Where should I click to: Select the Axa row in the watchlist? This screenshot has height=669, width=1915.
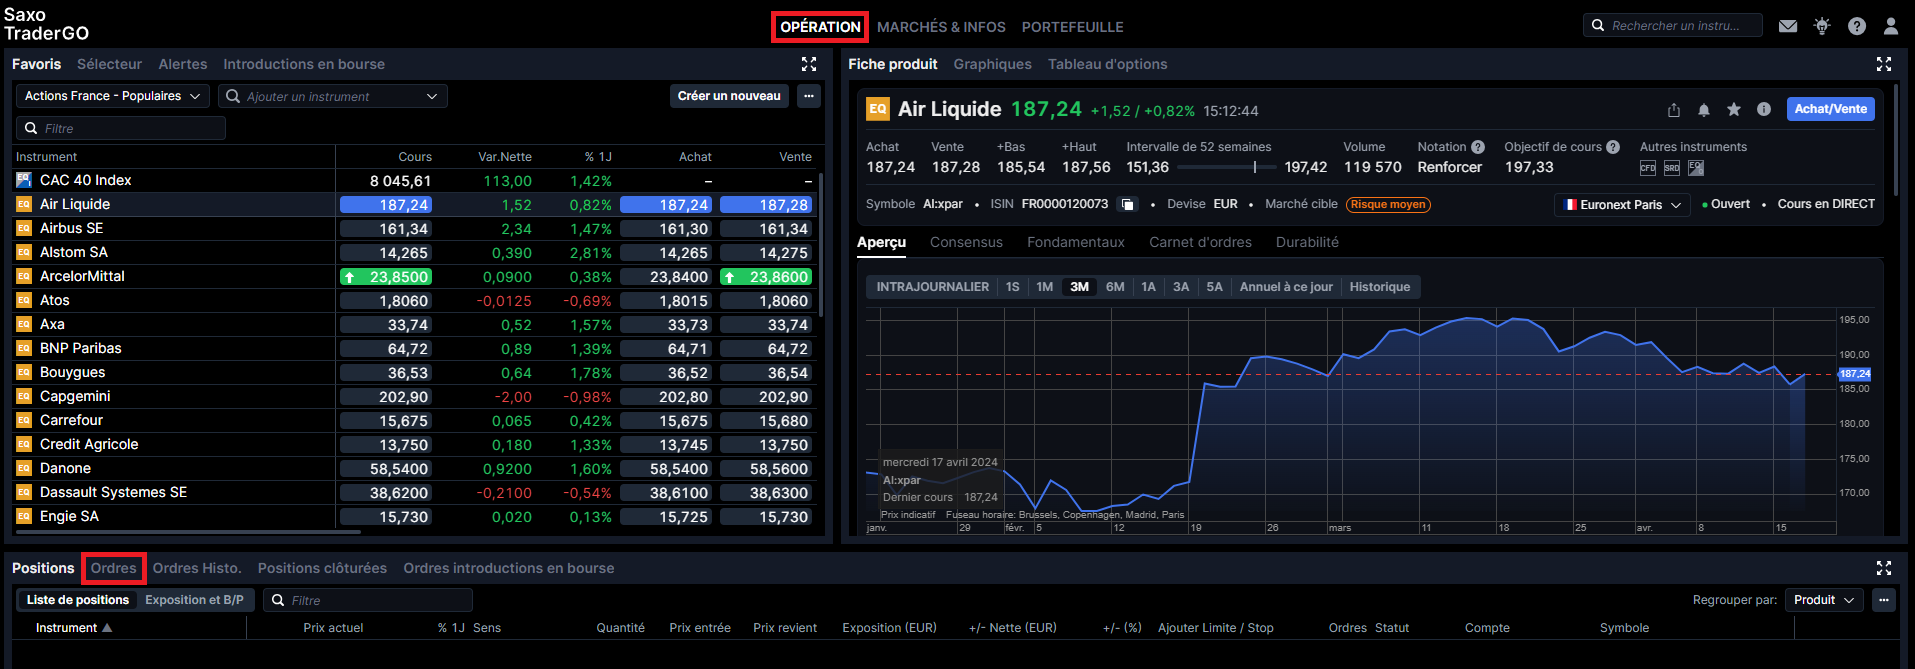(415, 324)
